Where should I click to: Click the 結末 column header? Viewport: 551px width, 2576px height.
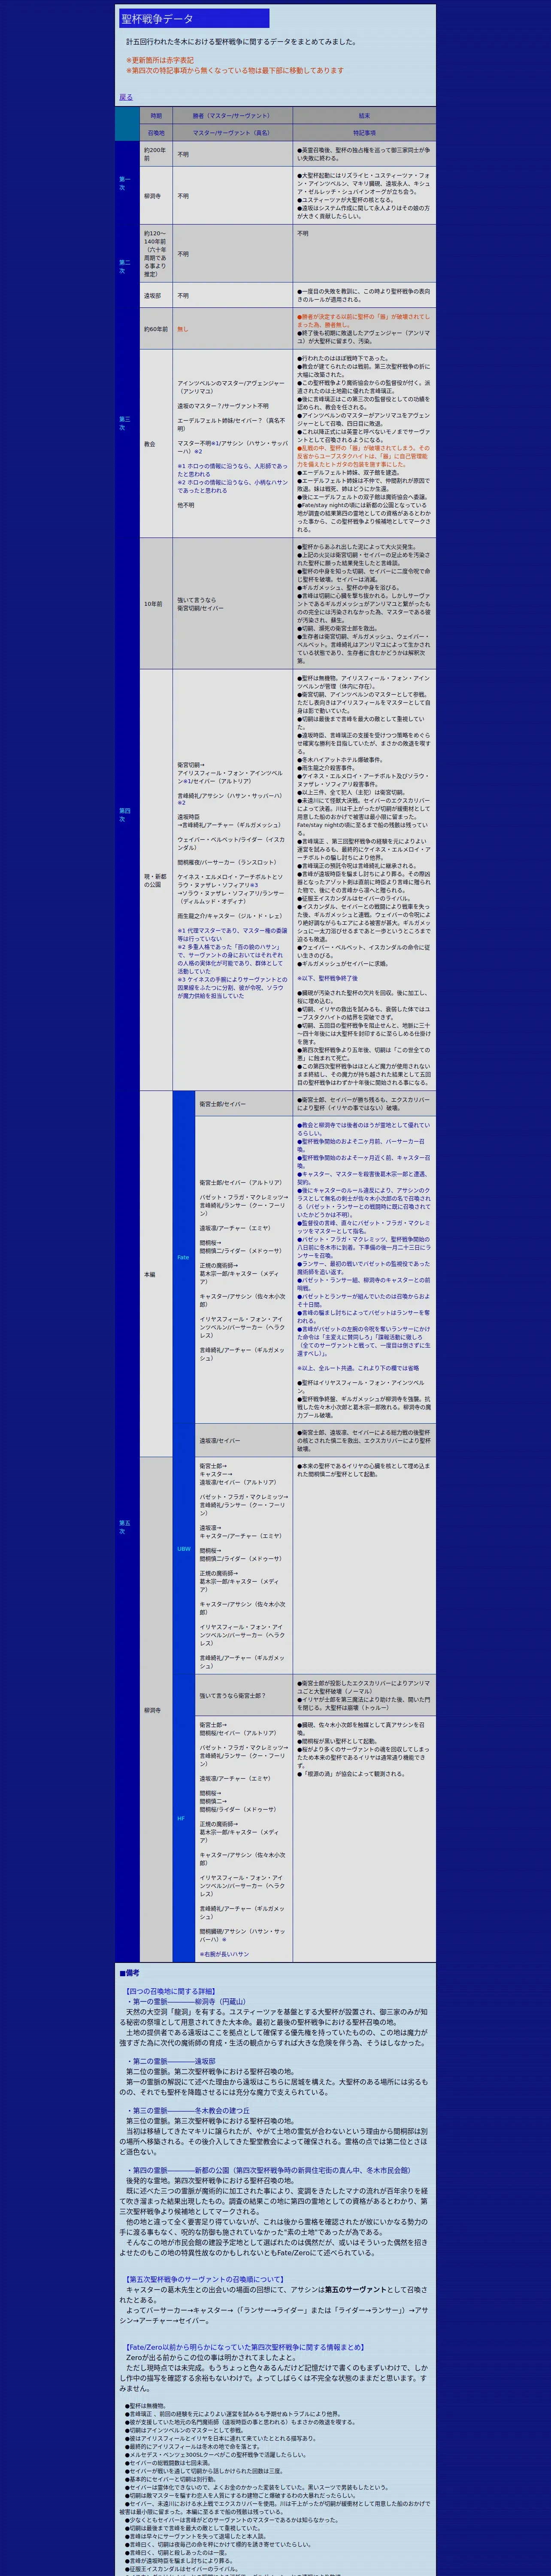364,116
